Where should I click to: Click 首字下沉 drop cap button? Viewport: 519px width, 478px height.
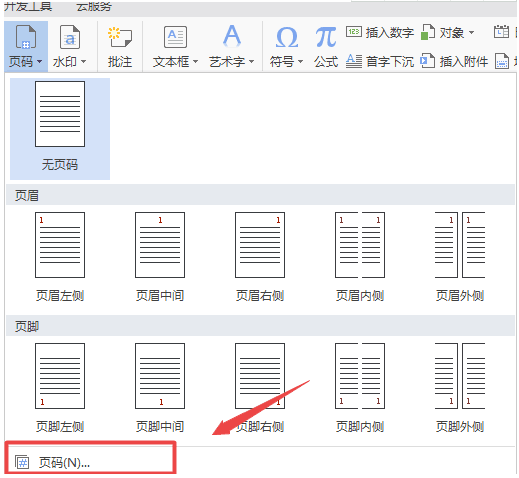click(x=380, y=61)
